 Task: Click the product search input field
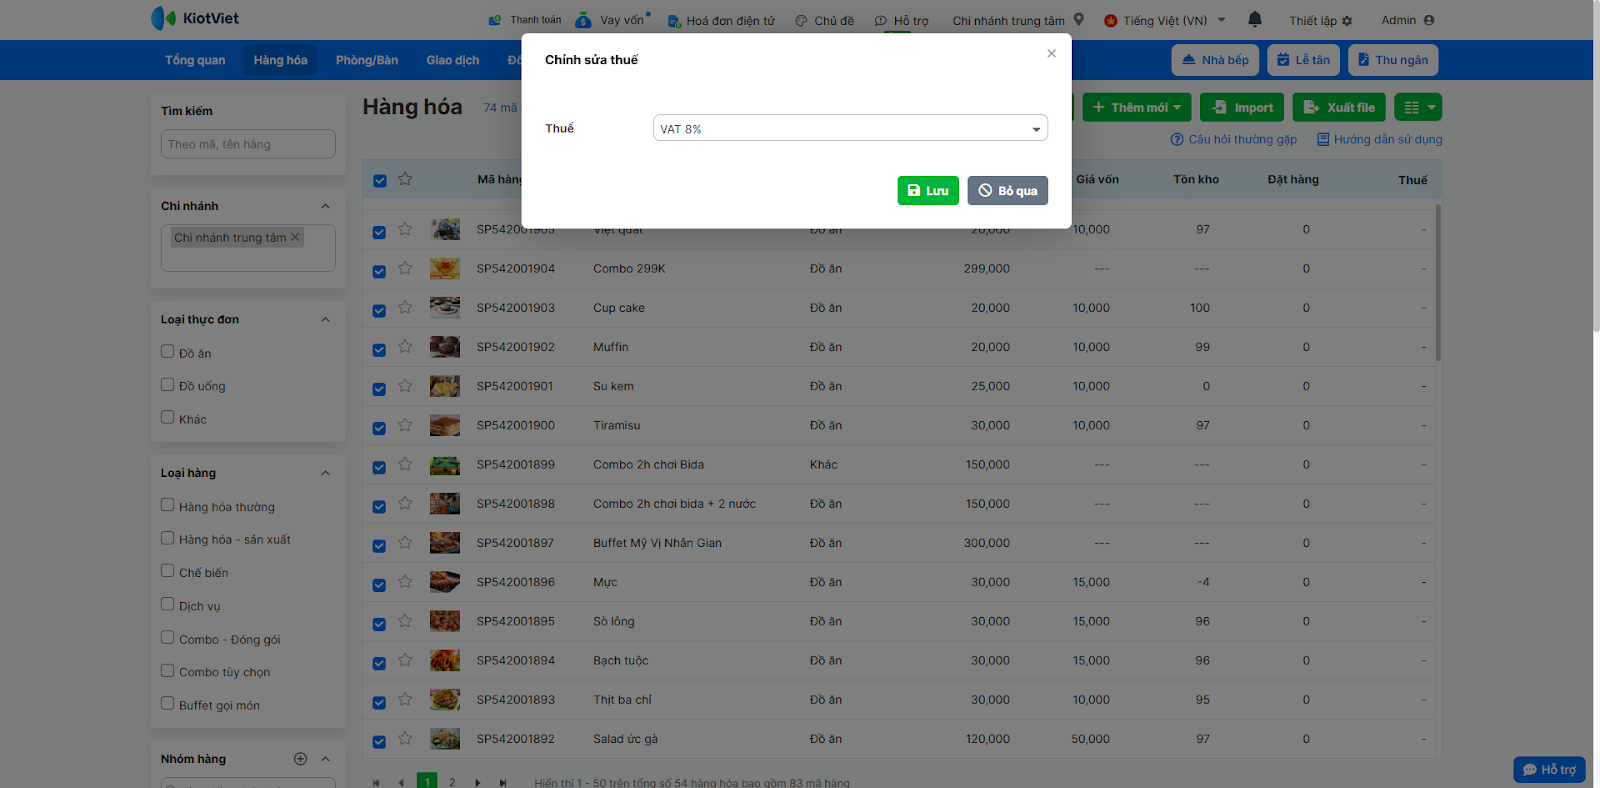pos(248,144)
